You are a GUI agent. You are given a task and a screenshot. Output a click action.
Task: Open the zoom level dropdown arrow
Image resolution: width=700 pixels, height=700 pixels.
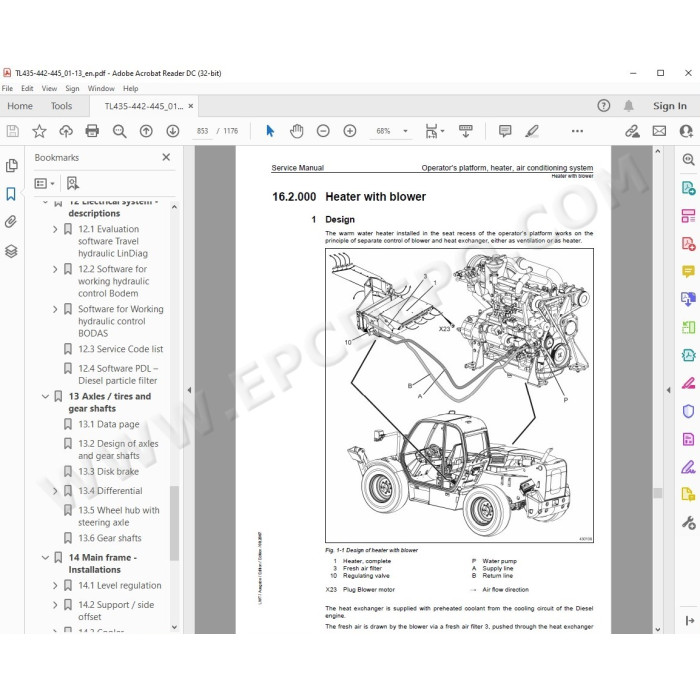[405, 131]
